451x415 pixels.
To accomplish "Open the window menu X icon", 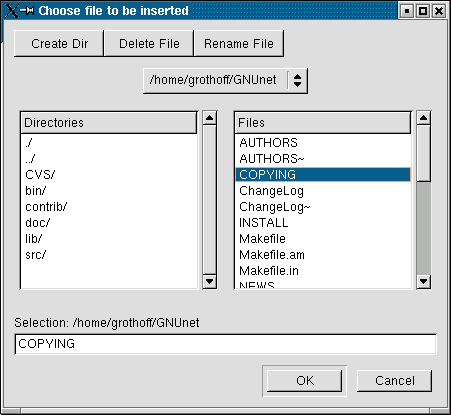I will tap(11, 11).
